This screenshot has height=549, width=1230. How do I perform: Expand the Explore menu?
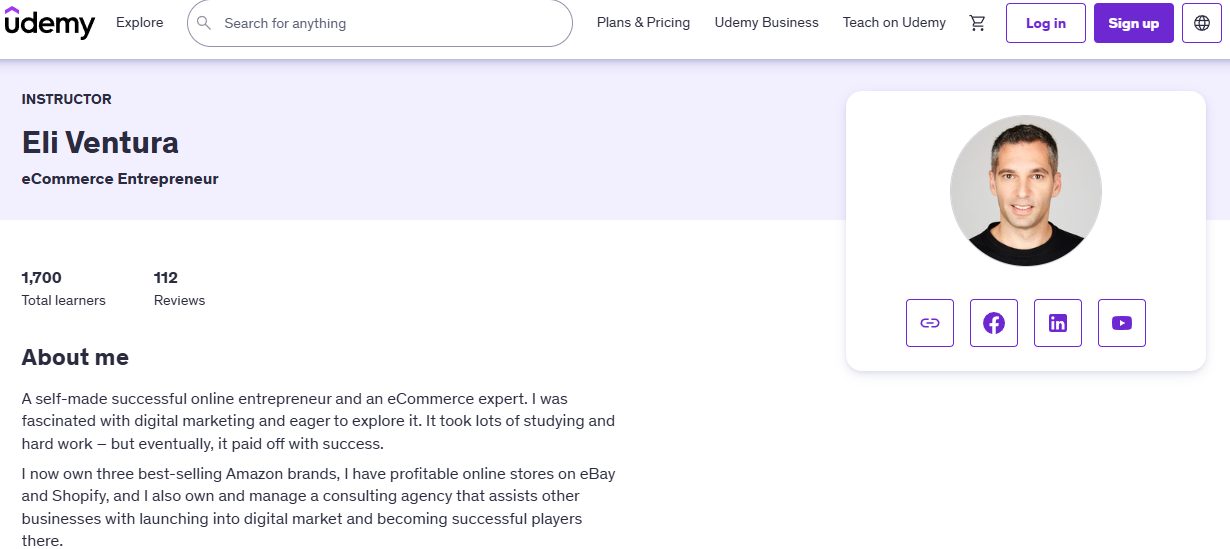coord(140,23)
